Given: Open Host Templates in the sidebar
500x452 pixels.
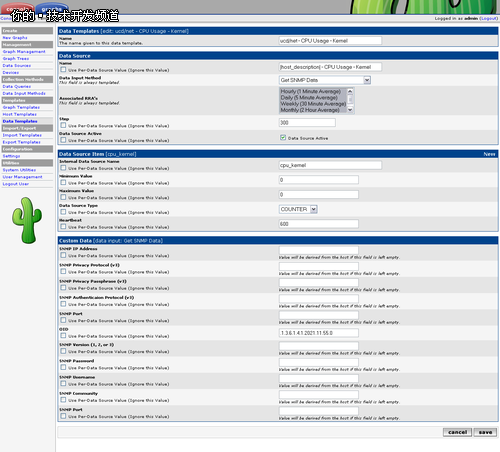Looking at the screenshot, I should pos(20,115).
